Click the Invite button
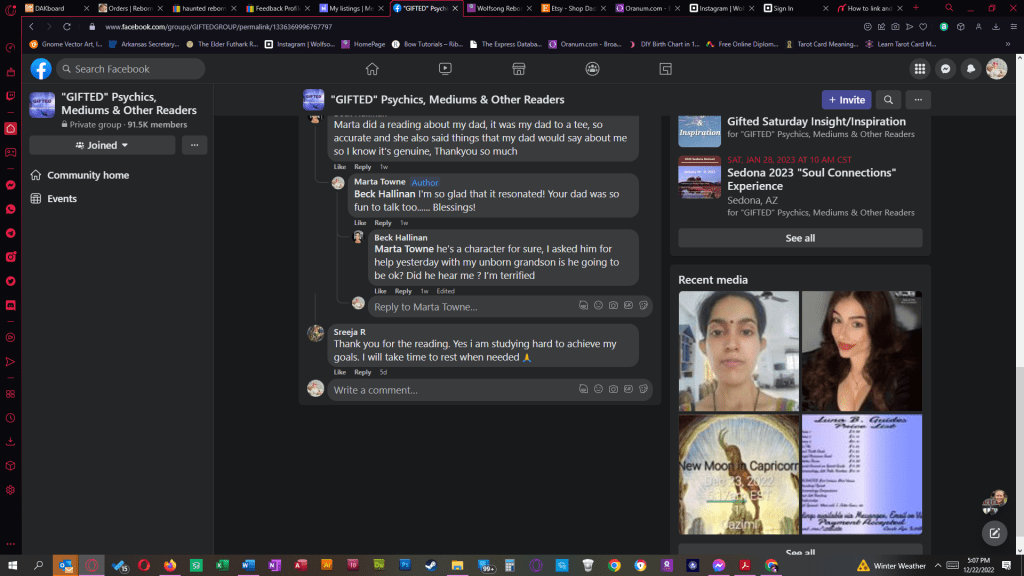The height and width of the screenshot is (576, 1024). (846, 100)
